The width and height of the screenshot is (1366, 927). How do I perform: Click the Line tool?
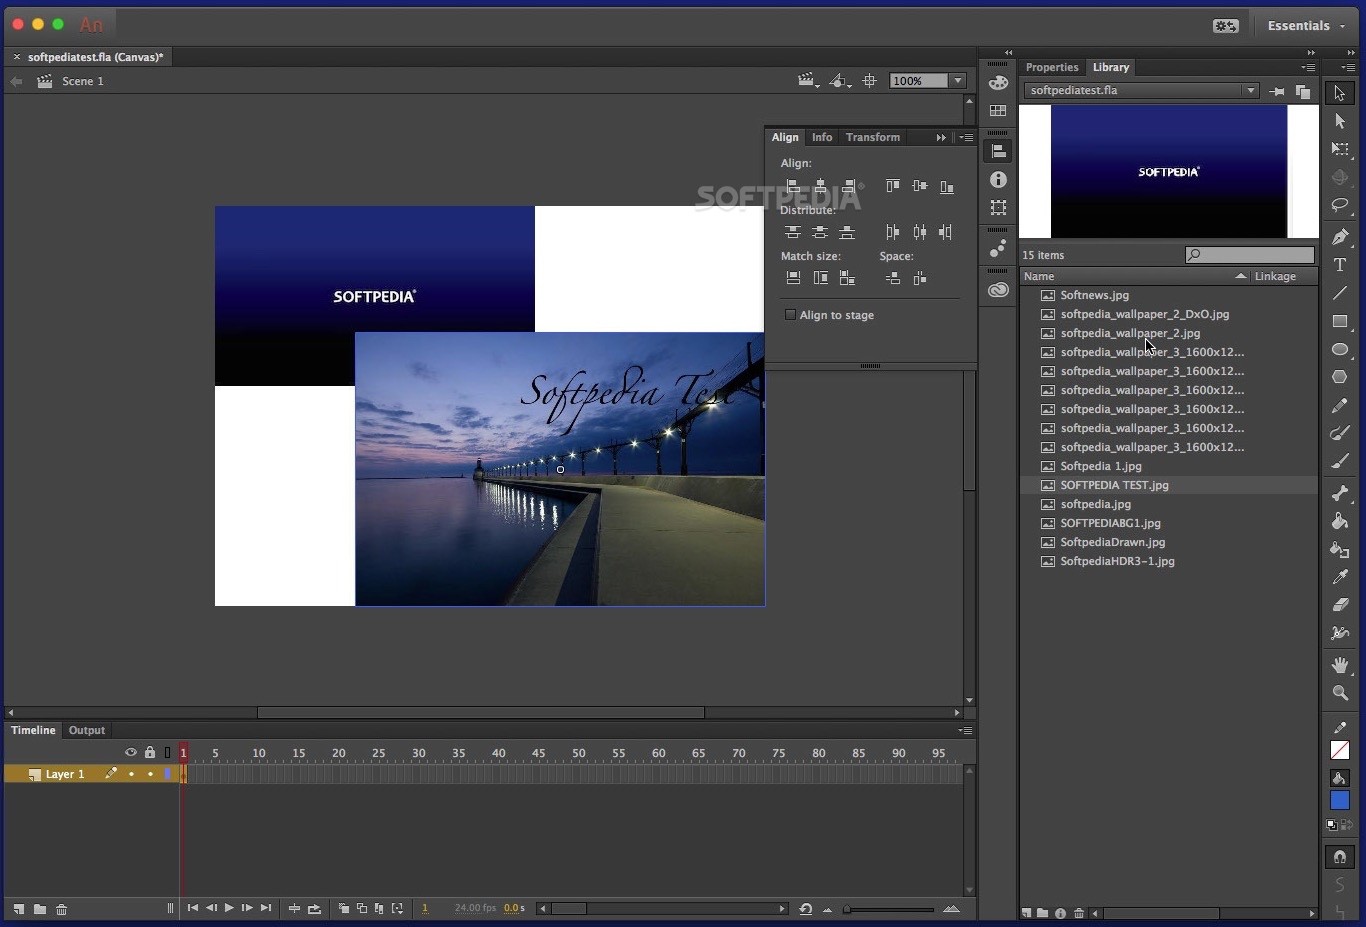tap(1340, 293)
